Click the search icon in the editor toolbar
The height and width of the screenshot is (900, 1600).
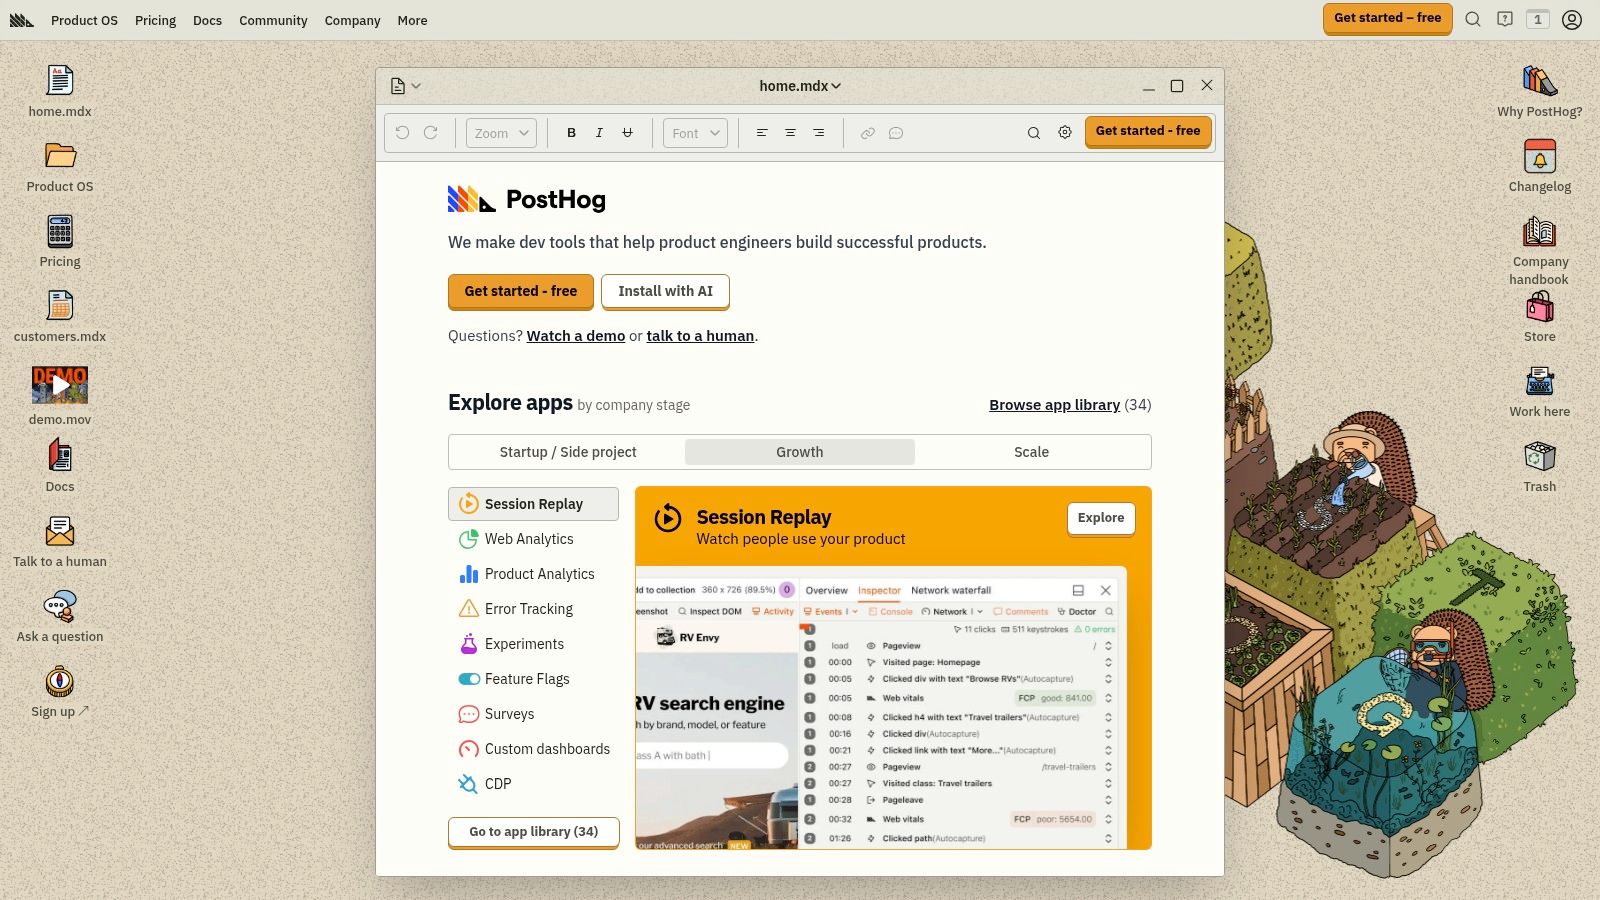[1034, 133]
